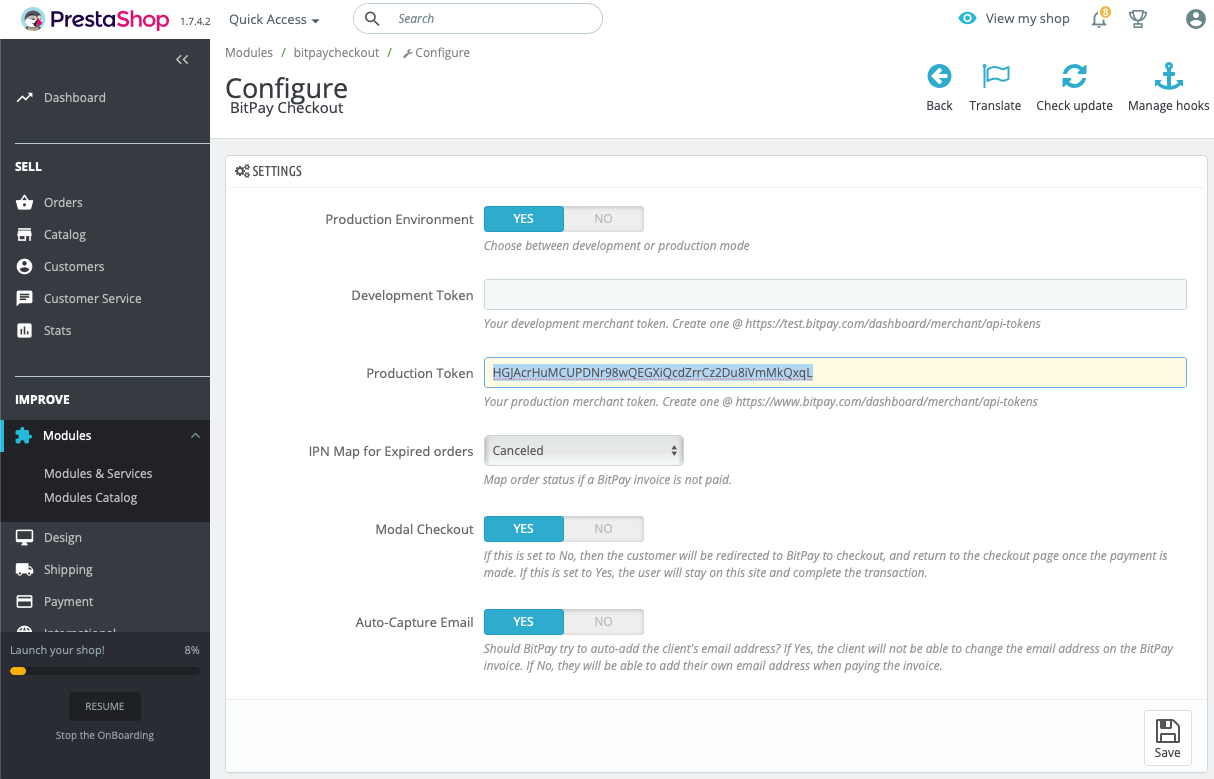Collapse the Modules menu chevron
The image size is (1214, 779).
195,436
